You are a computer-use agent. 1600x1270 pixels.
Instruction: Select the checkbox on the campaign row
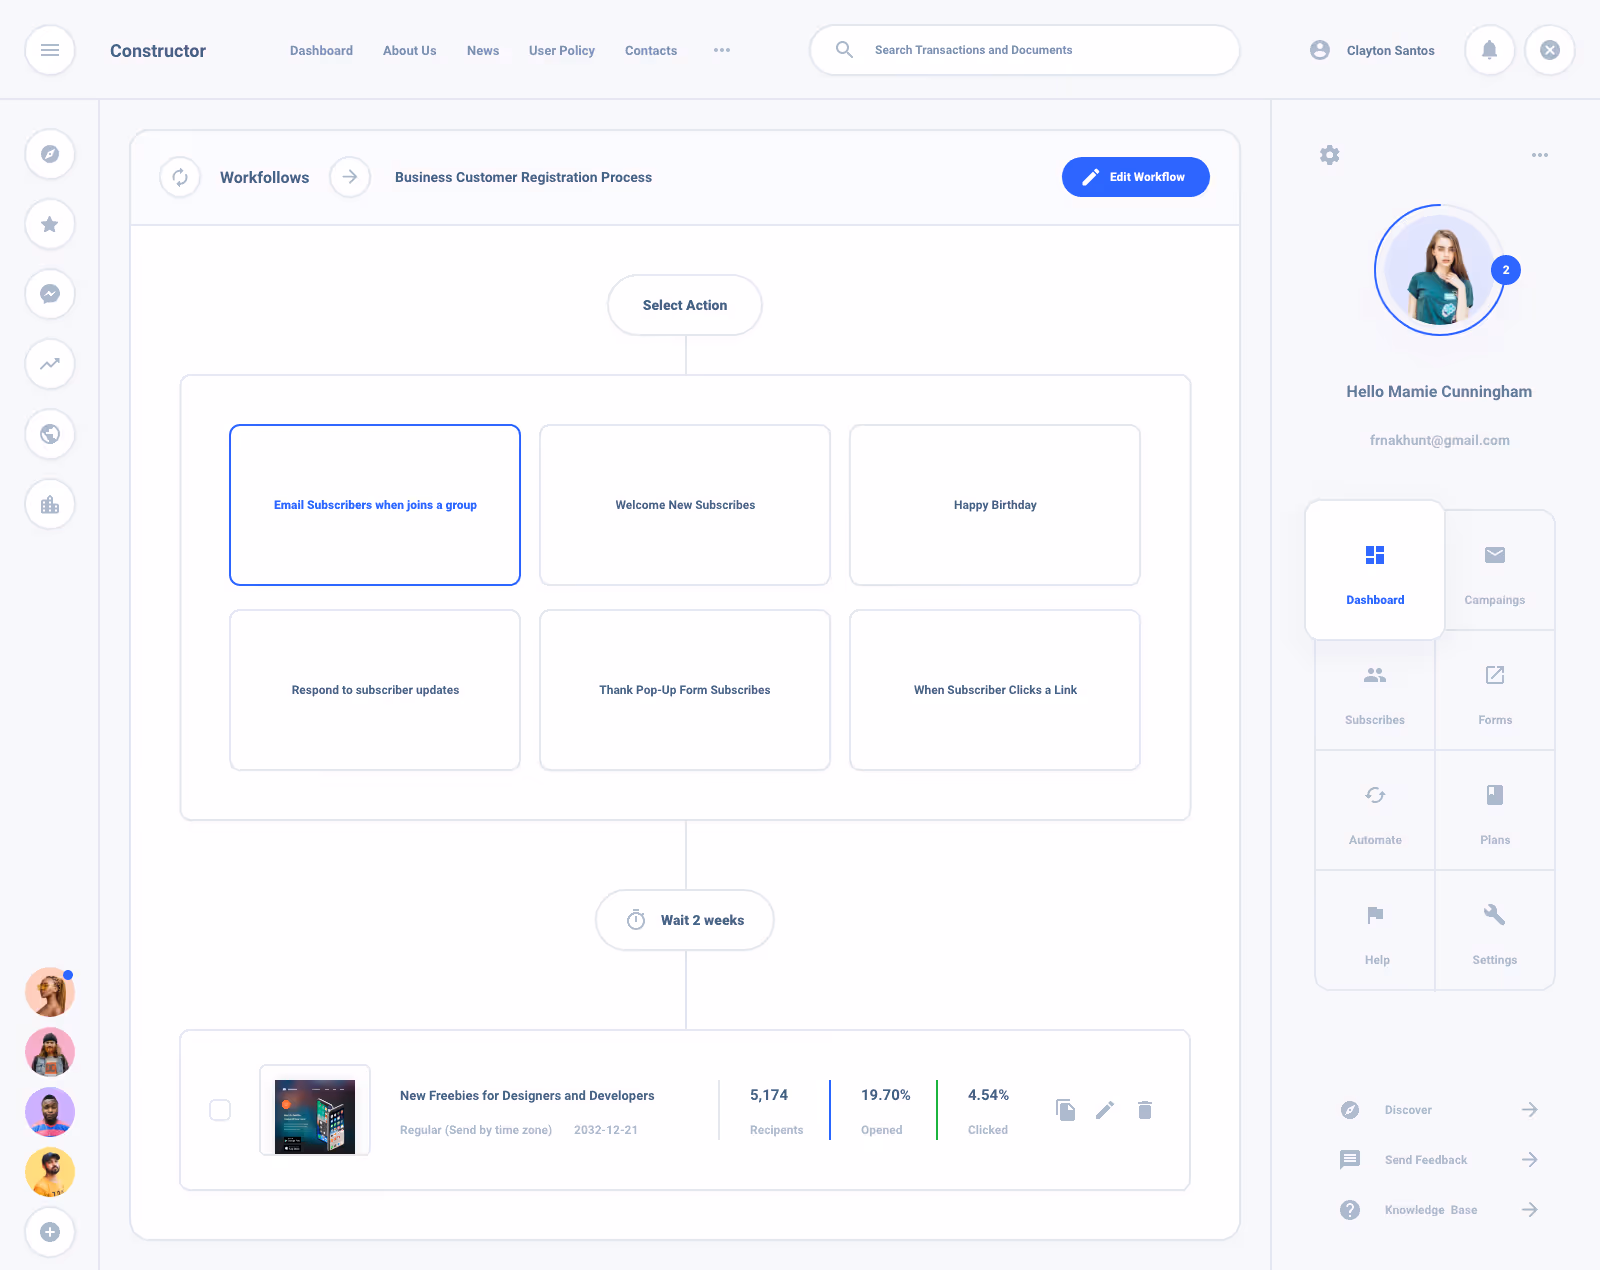pos(220,1110)
